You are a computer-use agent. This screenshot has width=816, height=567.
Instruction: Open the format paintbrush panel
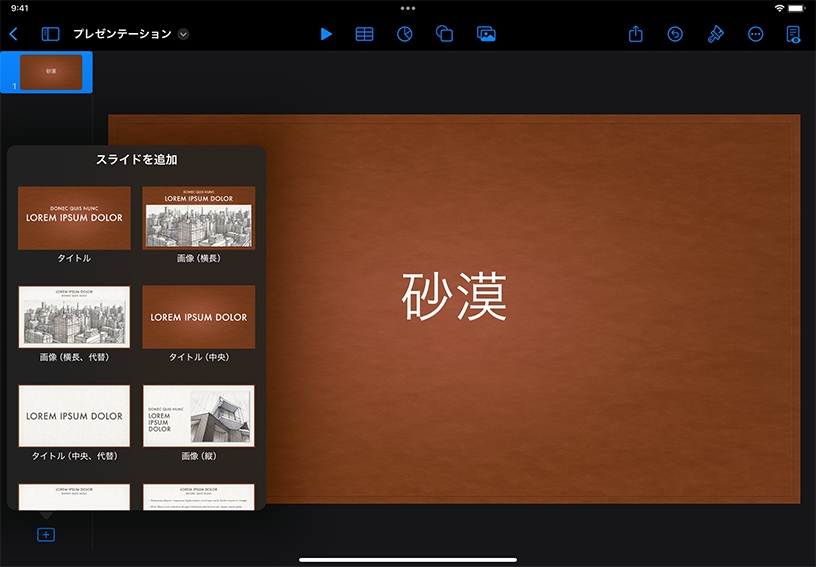pyautogui.click(x=715, y=34)
